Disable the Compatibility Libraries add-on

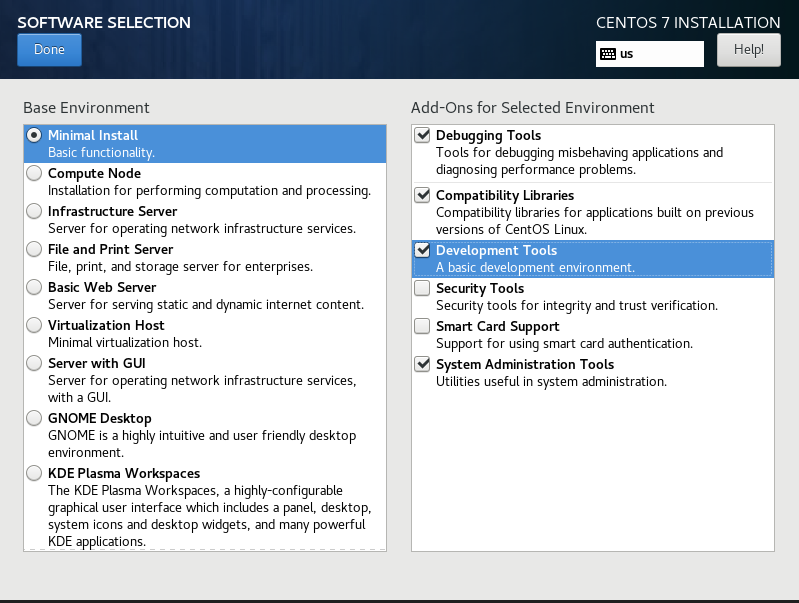point(422,195)
